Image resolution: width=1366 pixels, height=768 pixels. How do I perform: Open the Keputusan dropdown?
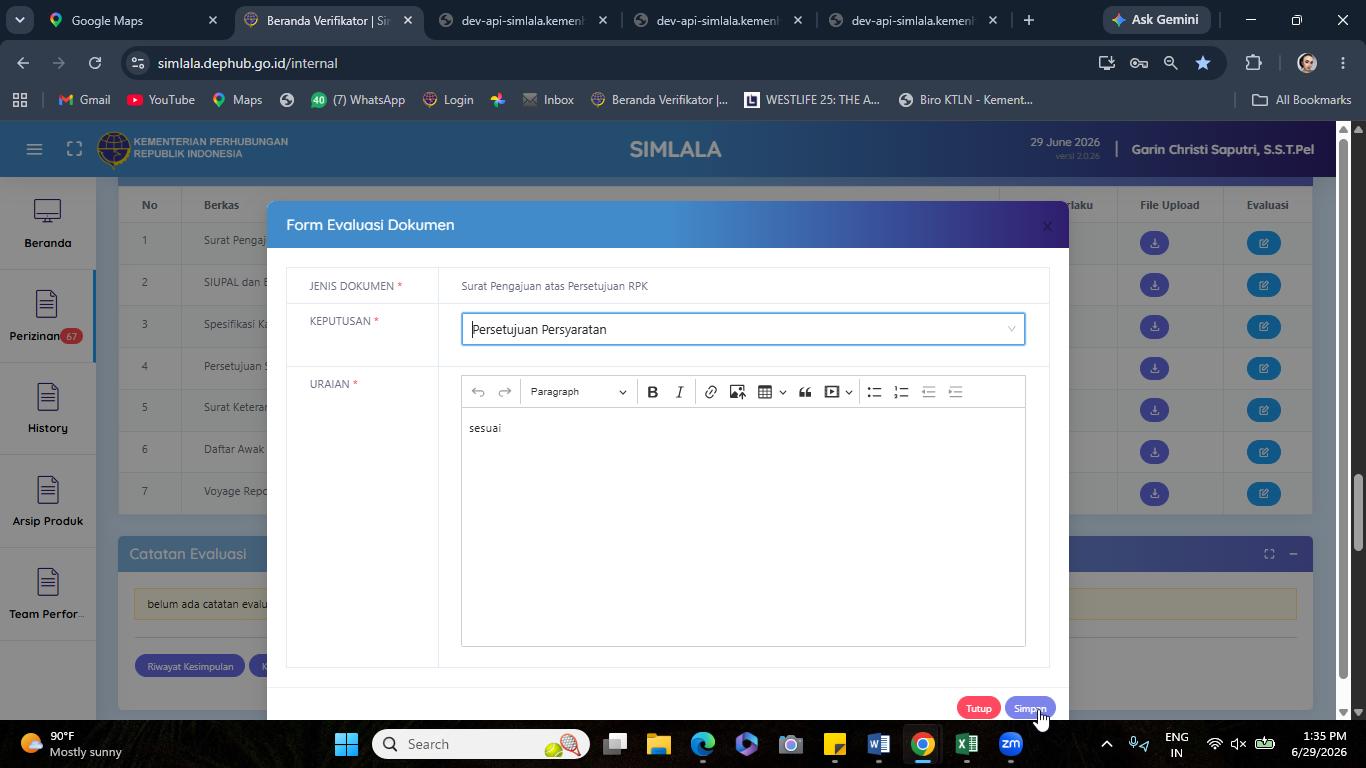[743, 329]
